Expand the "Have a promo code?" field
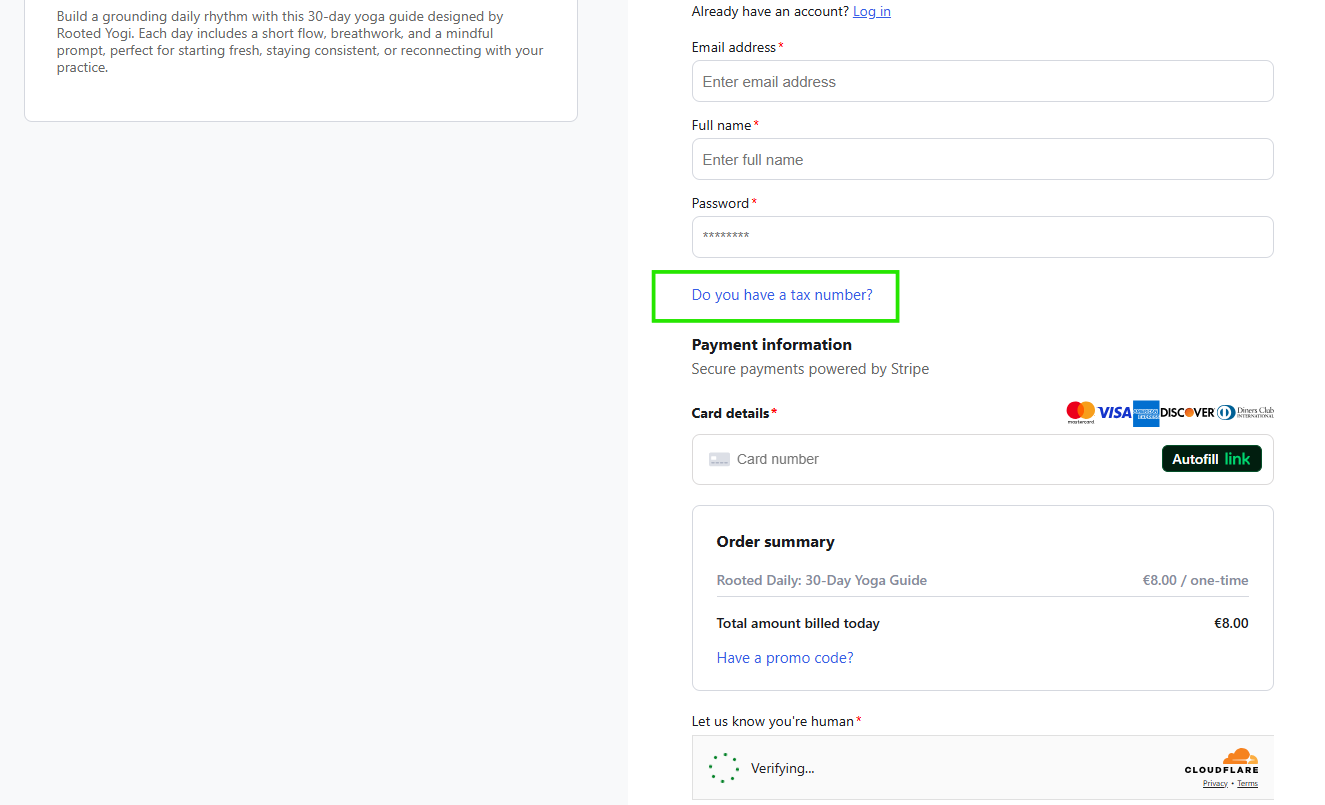The height and width of the screenshot is (805, 1325). 785,658
